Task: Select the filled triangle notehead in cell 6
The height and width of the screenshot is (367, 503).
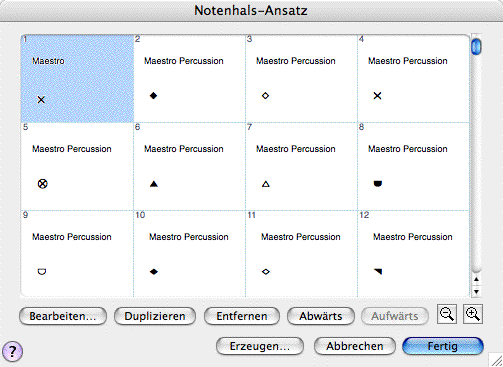Action: click(154, 184)
